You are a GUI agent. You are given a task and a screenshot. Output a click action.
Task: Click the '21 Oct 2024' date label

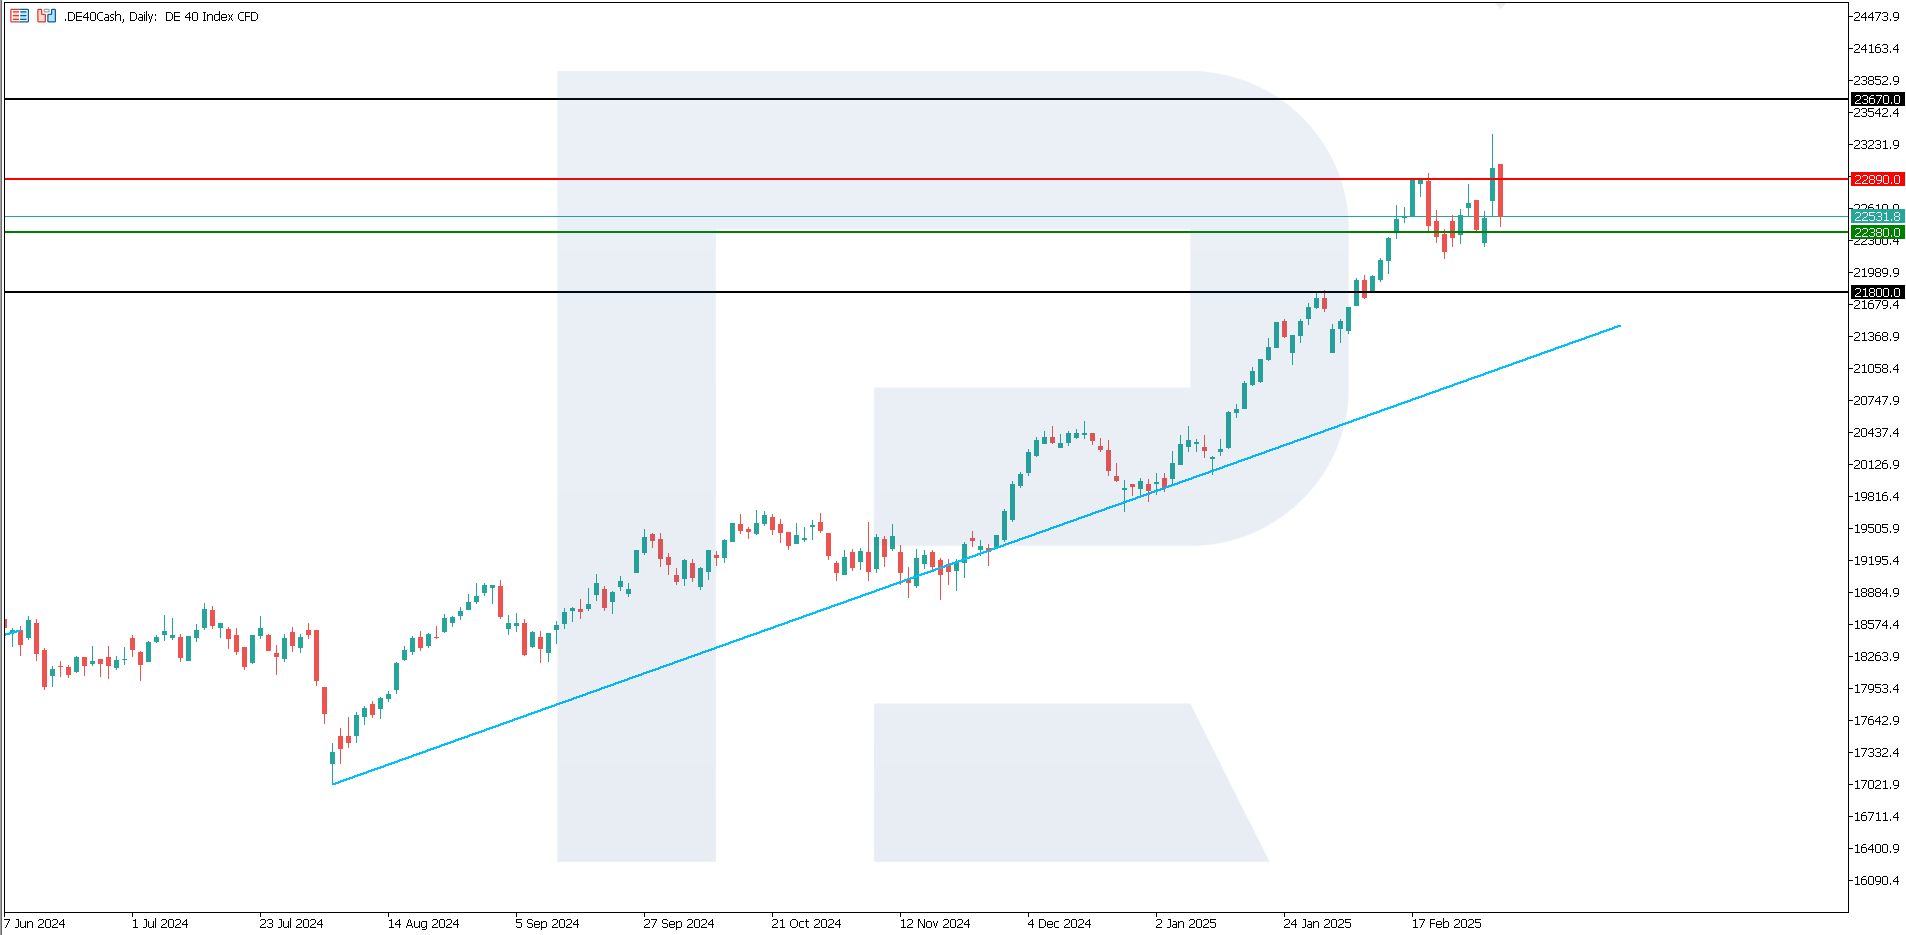coord(806,924)
